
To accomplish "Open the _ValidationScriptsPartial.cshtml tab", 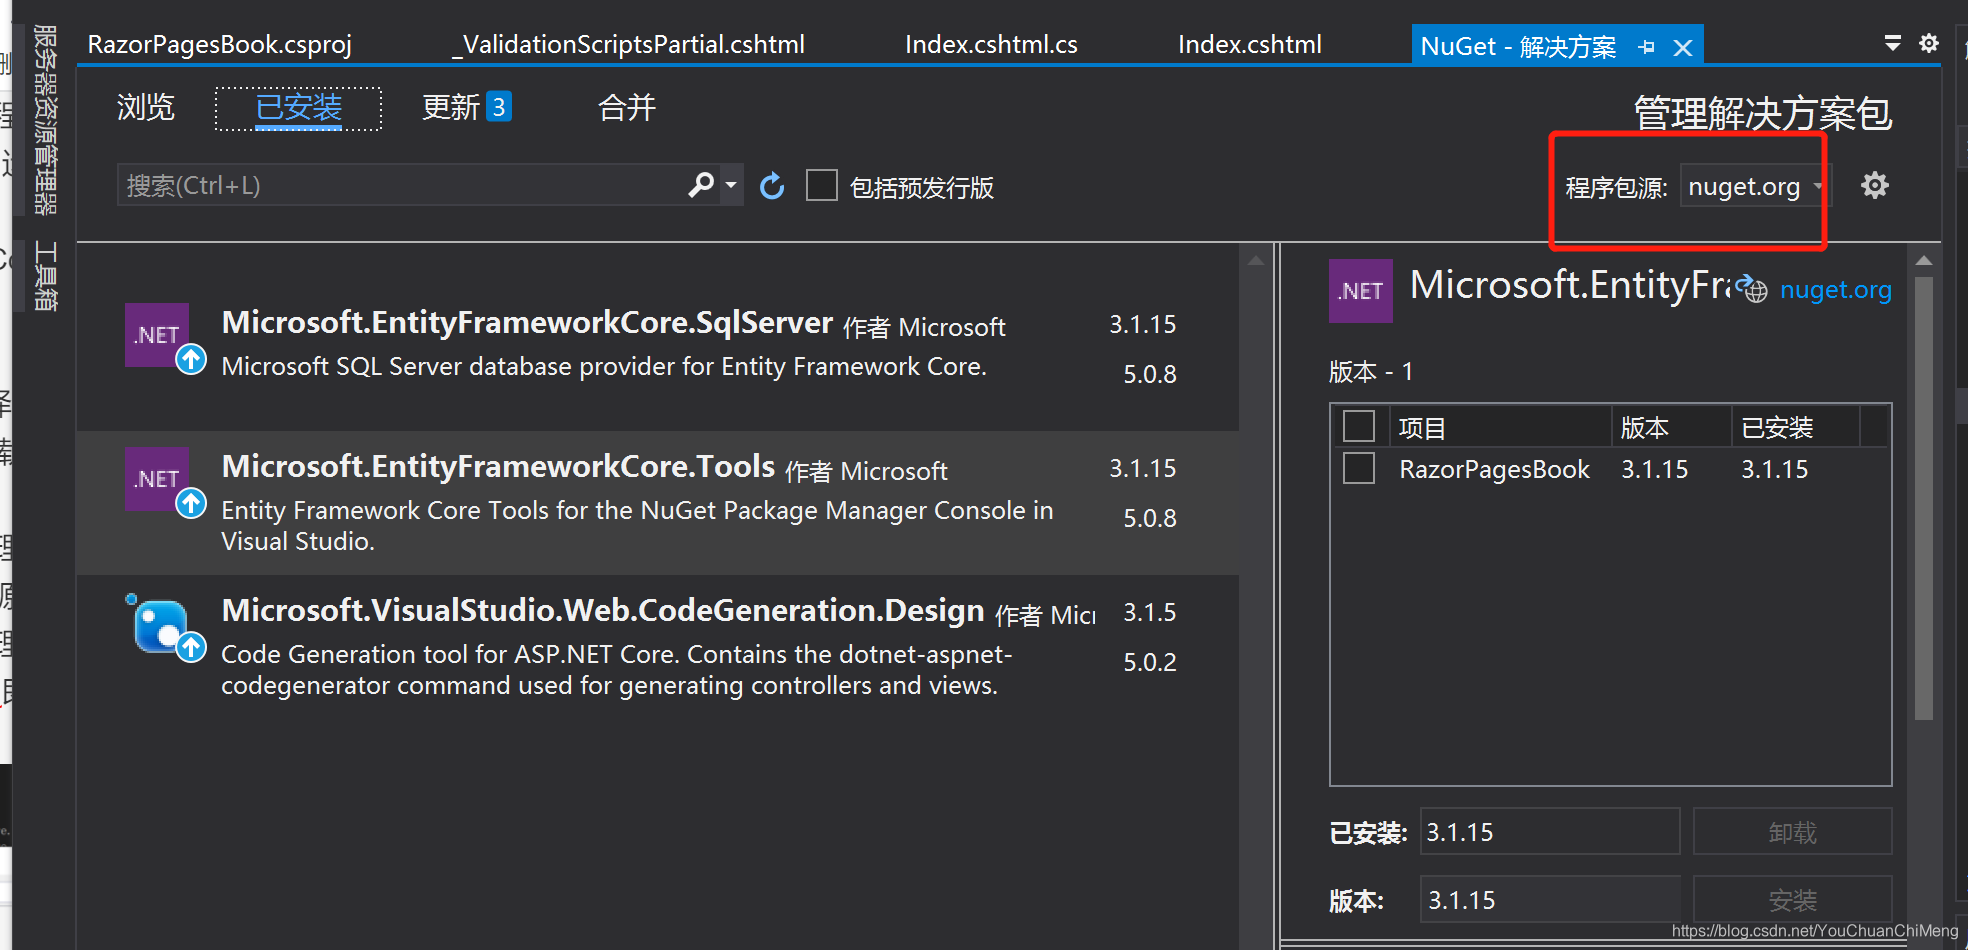I will pyautogui.click(x=628, y=45).
